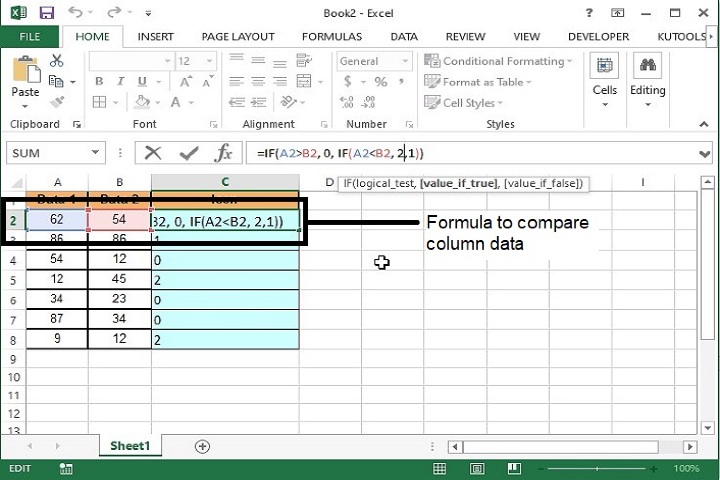Click the Orientation text angle icon
This screenshot has height=480, width=720.
[x=289, y=102]
